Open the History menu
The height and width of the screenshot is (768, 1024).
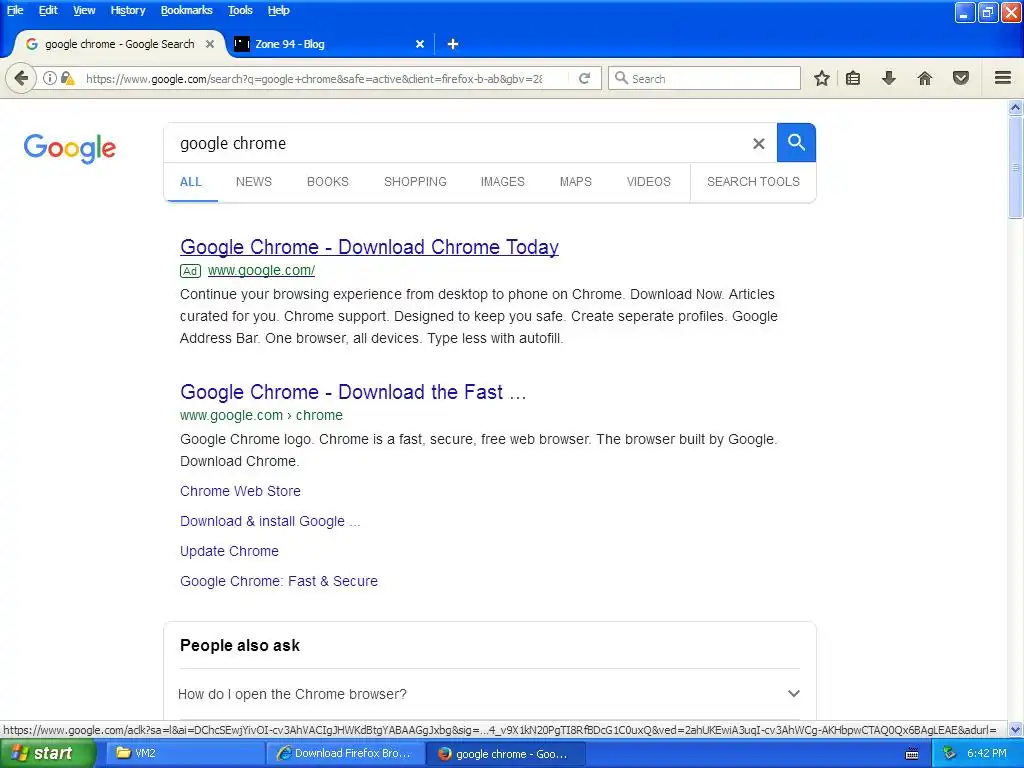coord(127,10)
